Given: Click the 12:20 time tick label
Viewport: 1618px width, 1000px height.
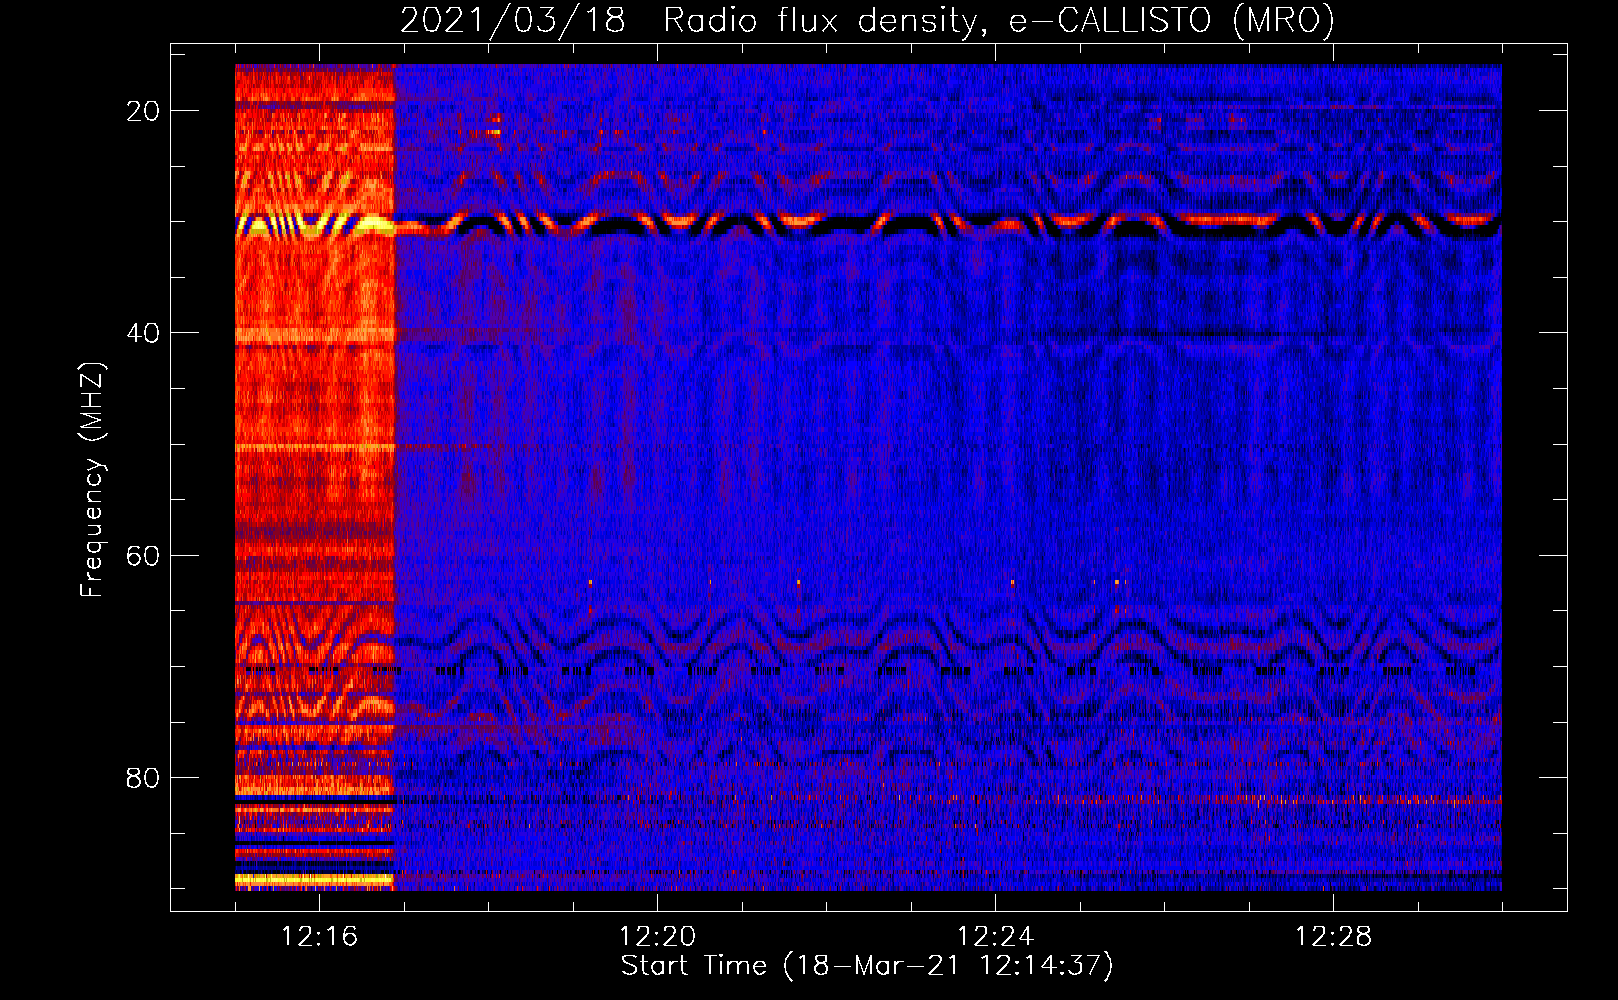Looking at the screenshot, I should coord(657,937).
